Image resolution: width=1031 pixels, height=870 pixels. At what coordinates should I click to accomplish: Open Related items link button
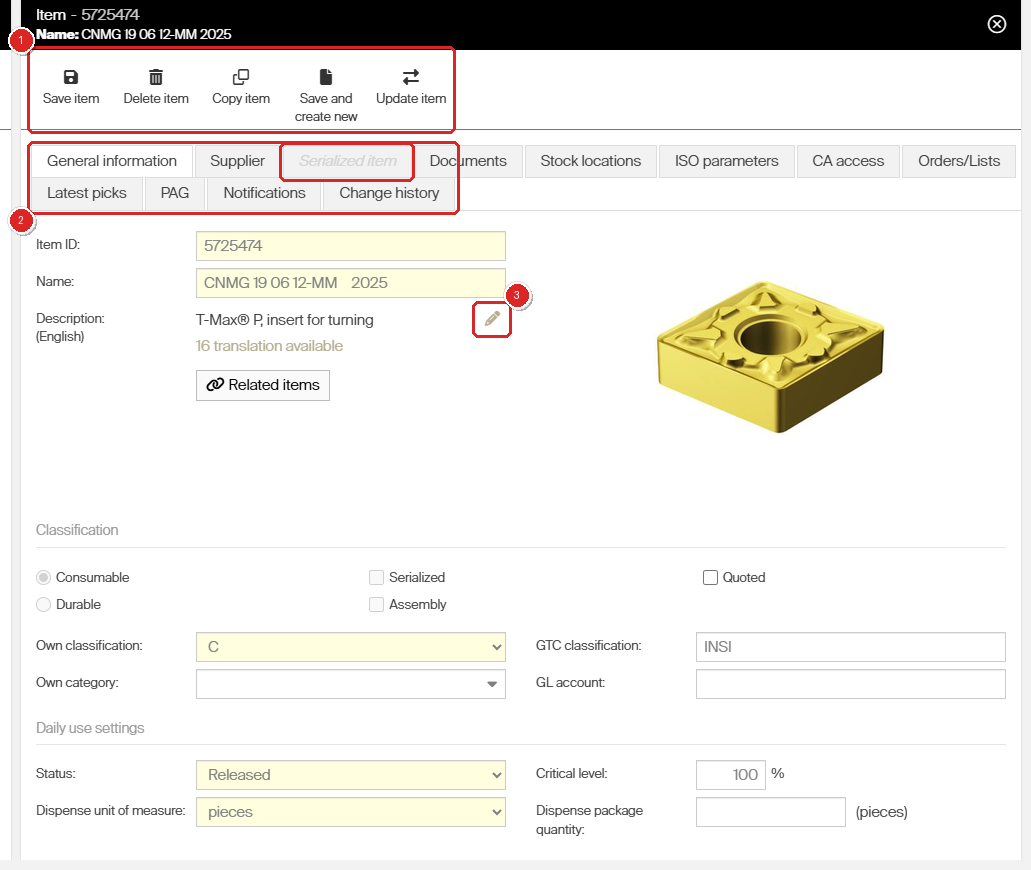coord(263,385)
